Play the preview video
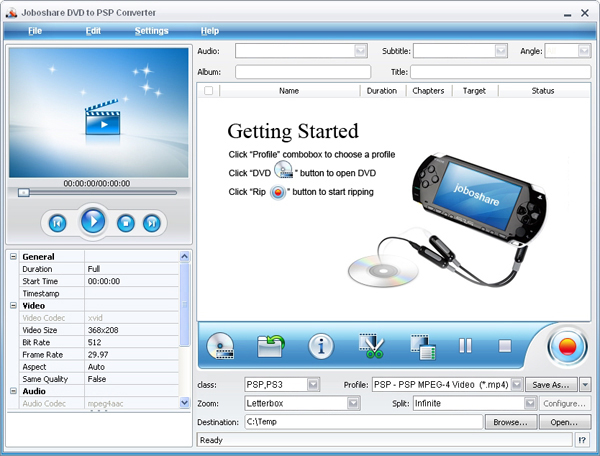600x456 pixels. 93,221
